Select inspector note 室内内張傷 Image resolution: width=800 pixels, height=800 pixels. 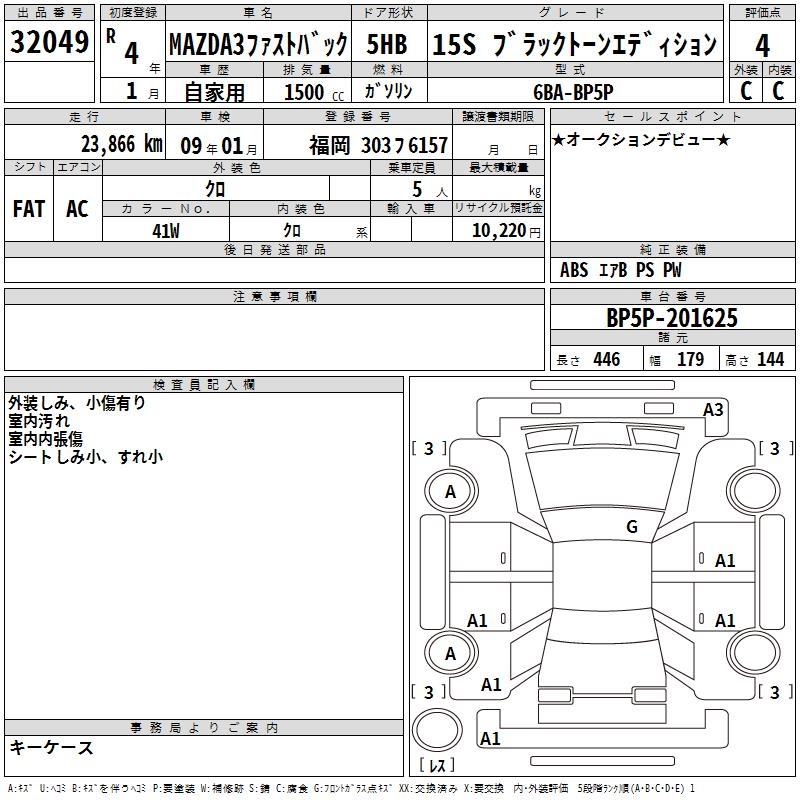(45, 439)
